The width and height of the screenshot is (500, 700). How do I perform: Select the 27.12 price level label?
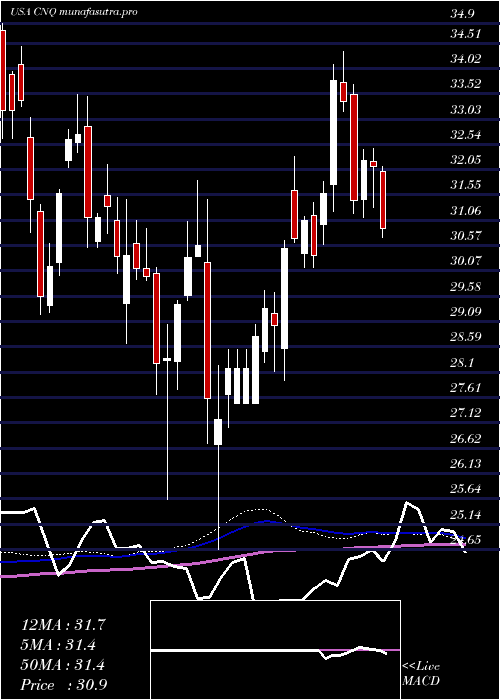tap(466, 413)
